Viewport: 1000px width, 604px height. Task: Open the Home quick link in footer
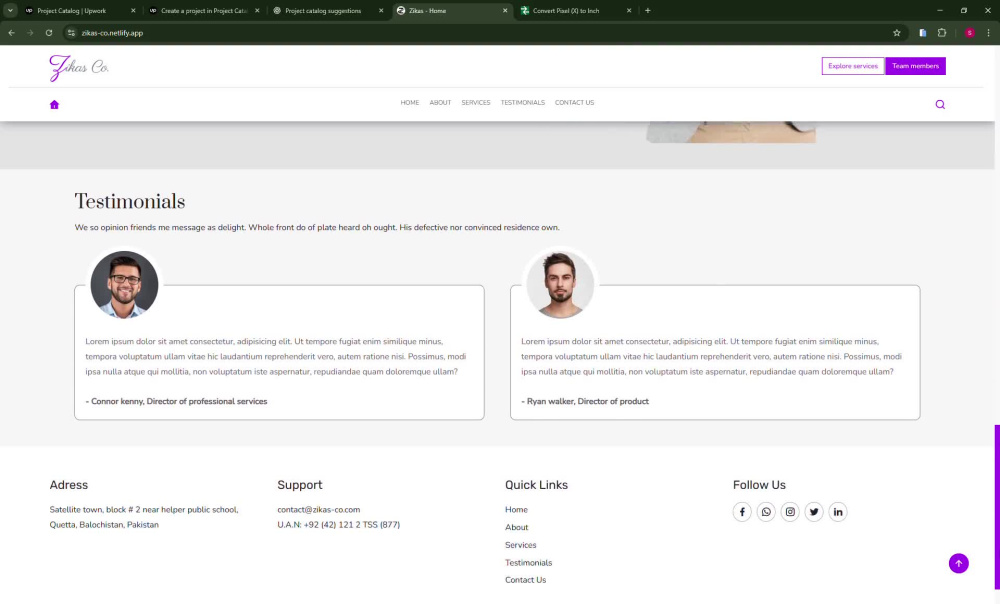coord(516,510)
